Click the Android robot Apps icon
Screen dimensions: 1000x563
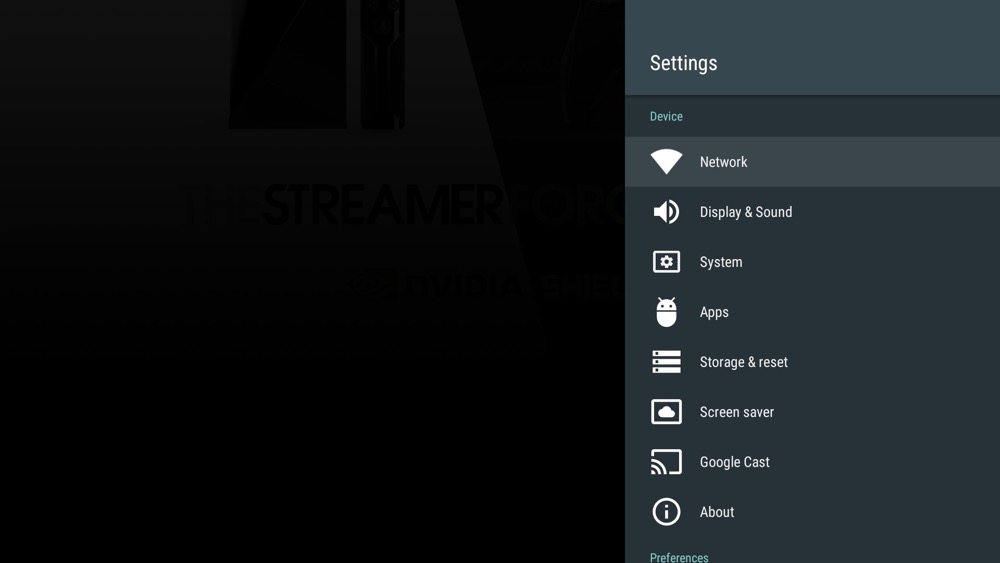[x=666, y=312]
